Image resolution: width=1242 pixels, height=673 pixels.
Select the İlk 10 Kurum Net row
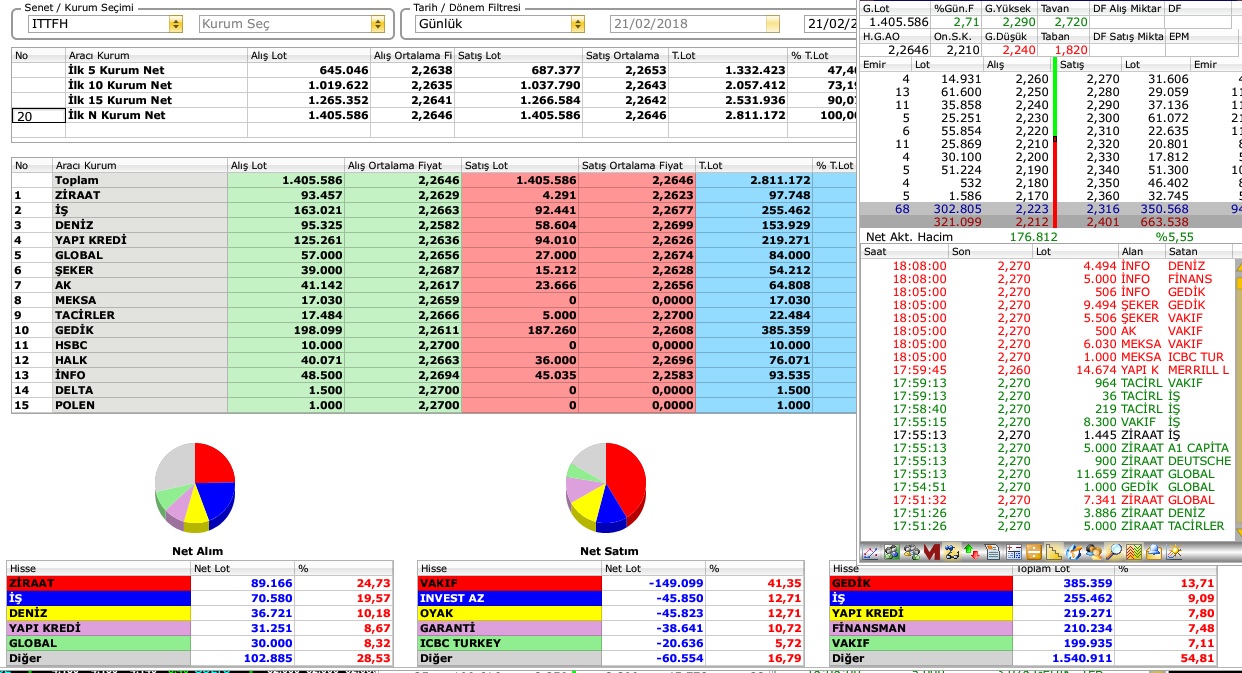434,86
